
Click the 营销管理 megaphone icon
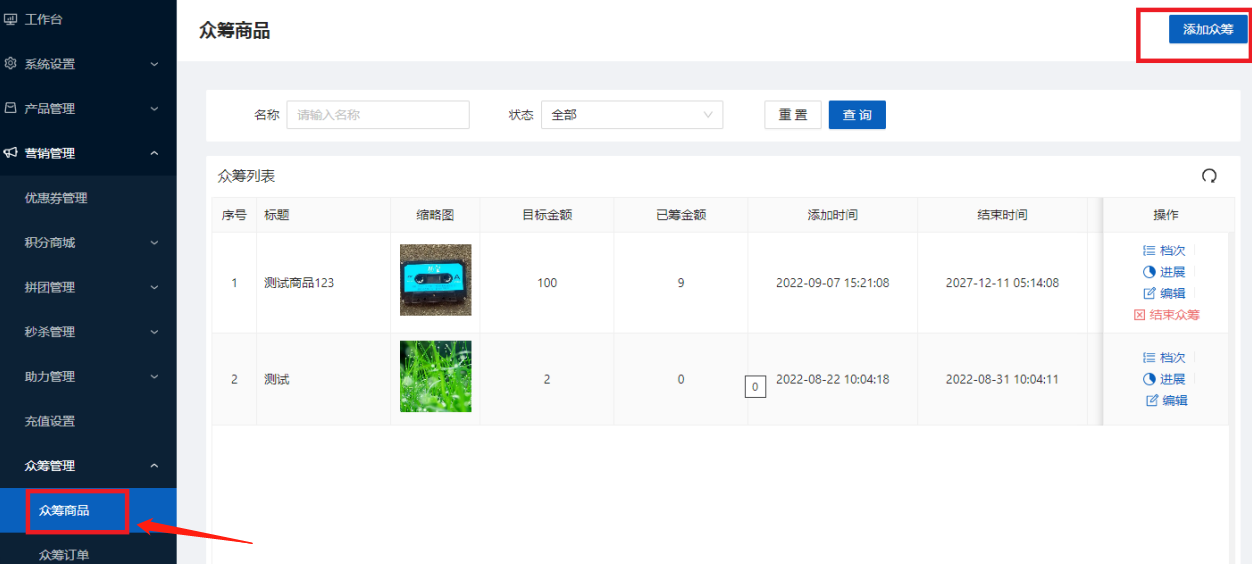click(11, 153)
